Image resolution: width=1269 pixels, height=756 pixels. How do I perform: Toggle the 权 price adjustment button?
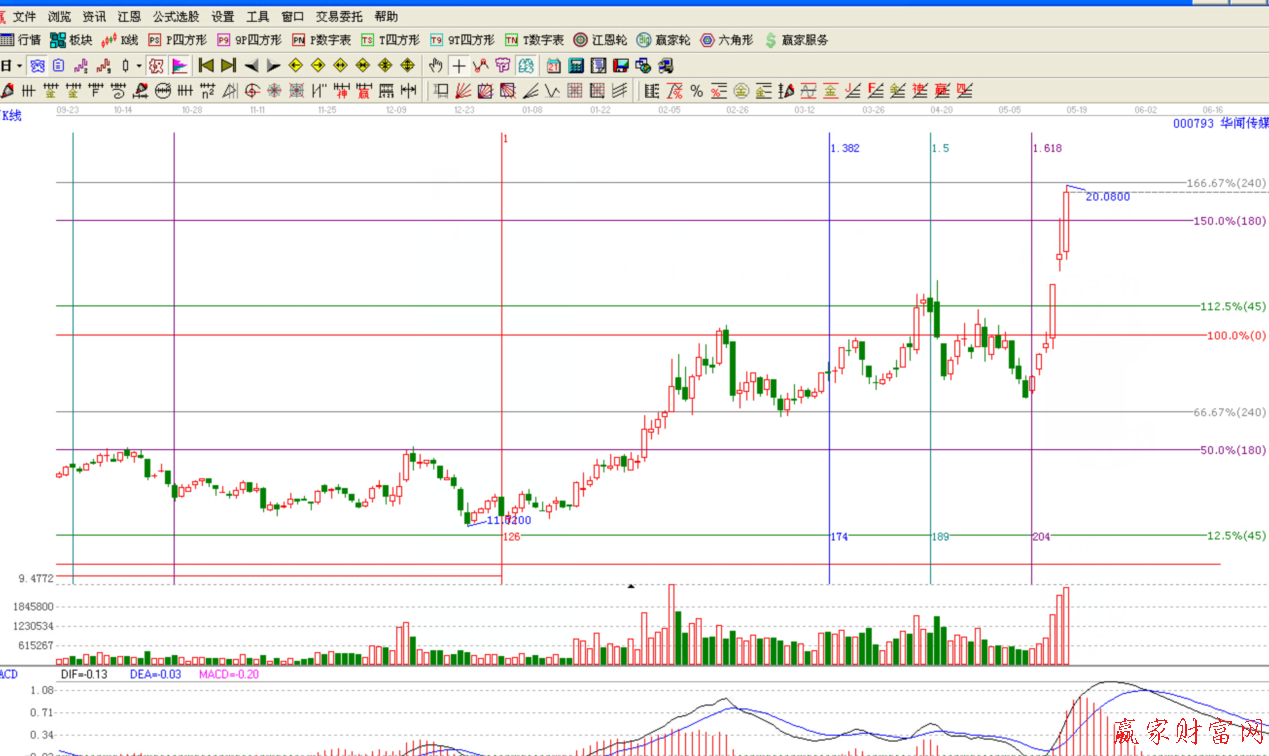pos(156,66)
